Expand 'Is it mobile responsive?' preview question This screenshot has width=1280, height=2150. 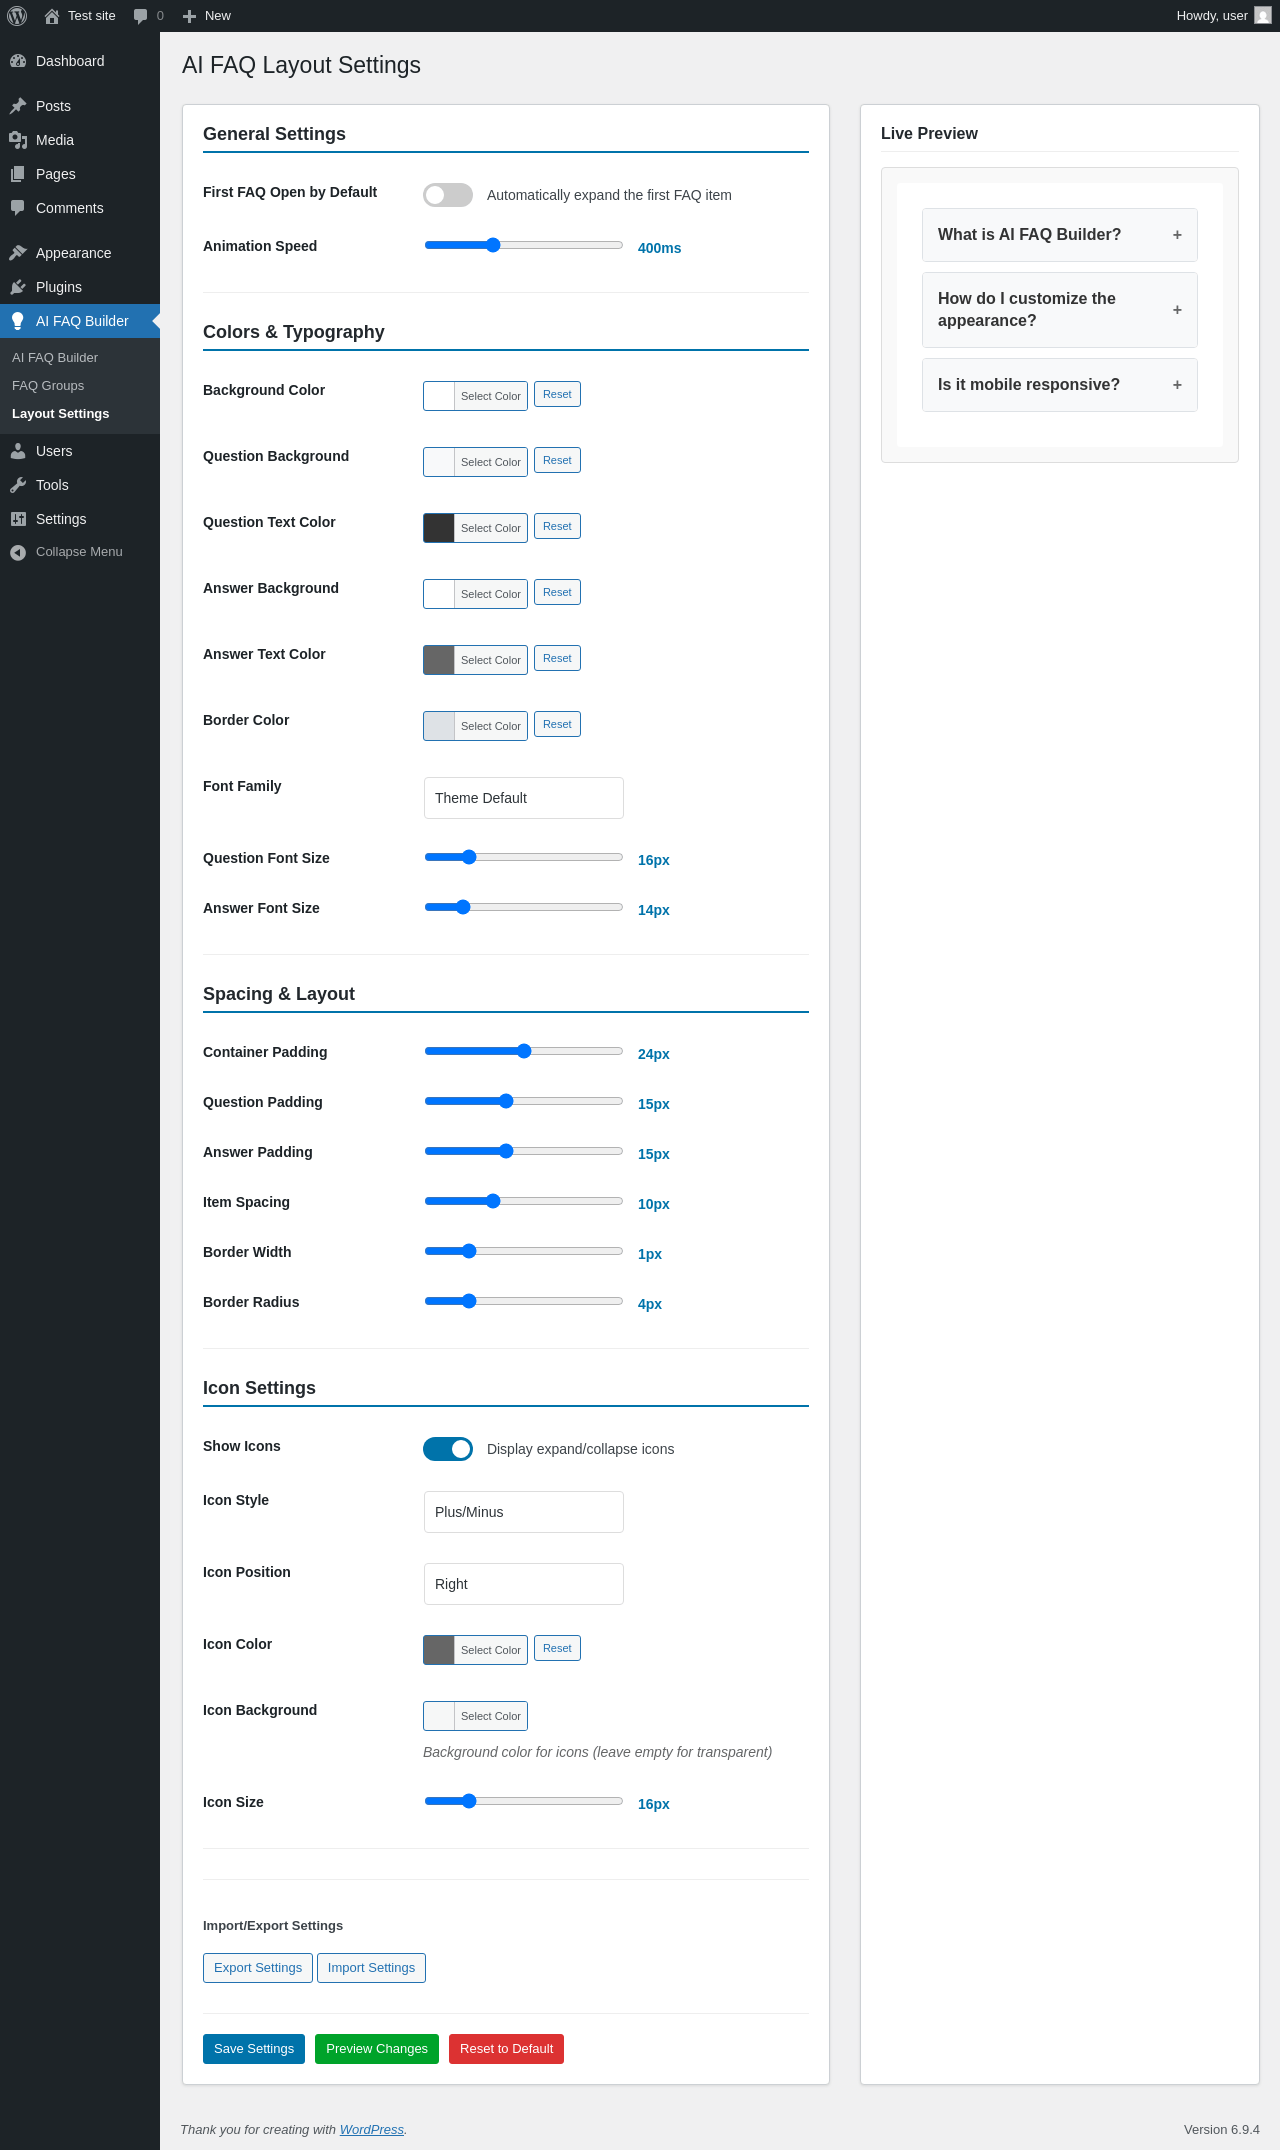pyautogui.click(x=1059, y=385)
